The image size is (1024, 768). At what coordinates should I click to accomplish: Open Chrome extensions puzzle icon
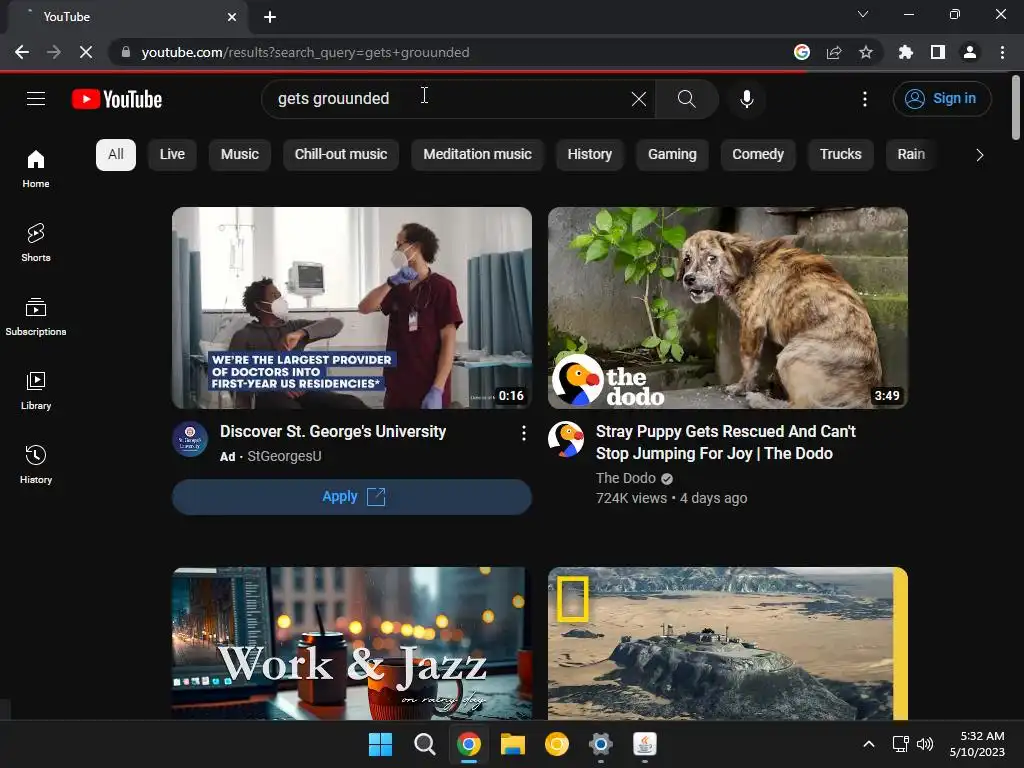click(x=906, y=52)
